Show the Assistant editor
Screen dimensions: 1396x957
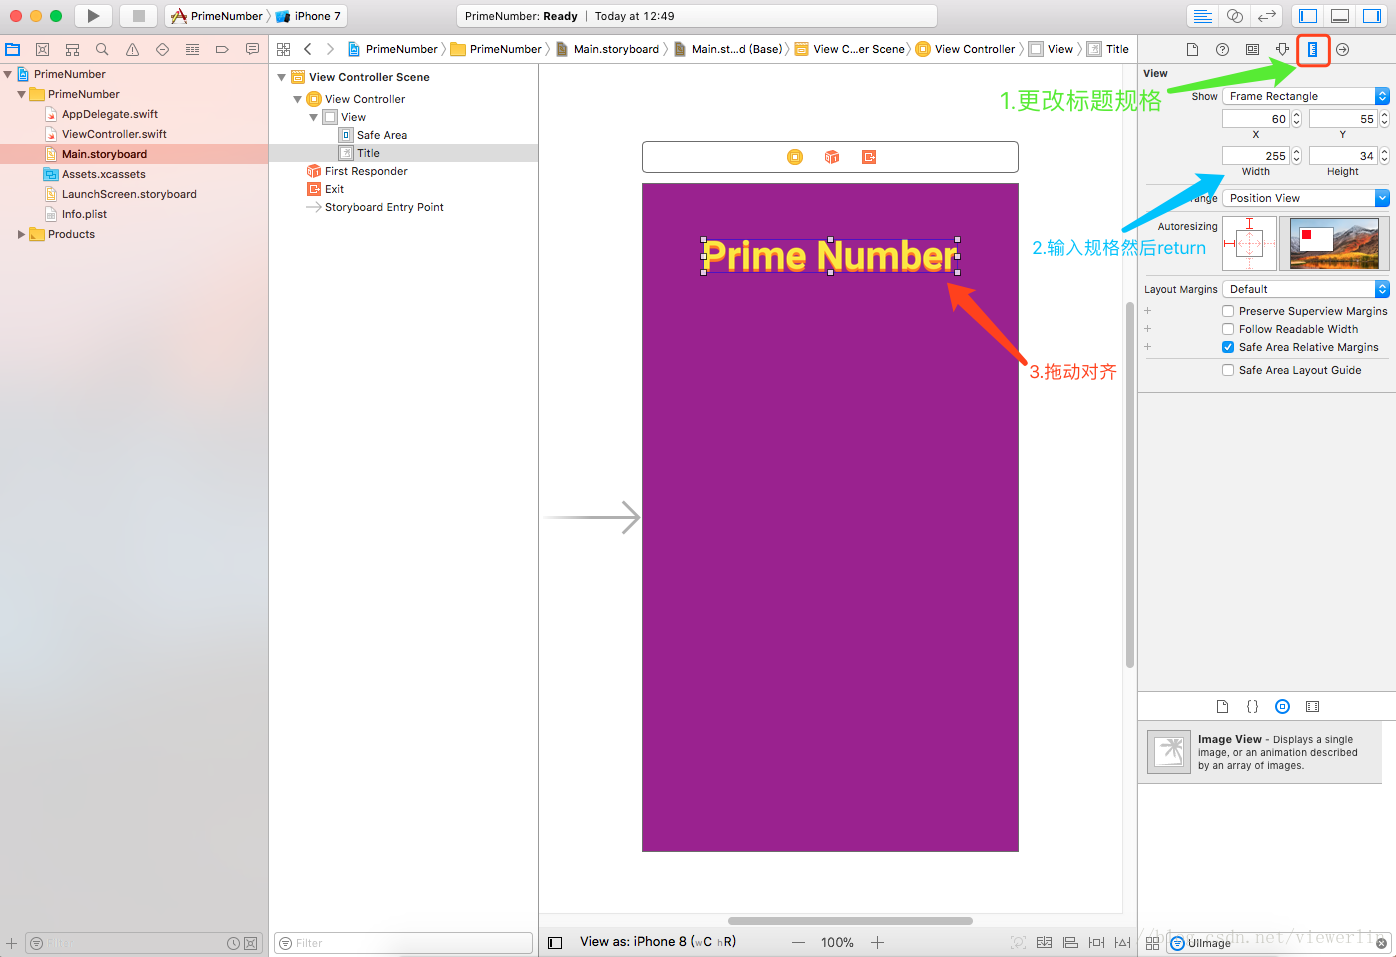[1235, 16]
